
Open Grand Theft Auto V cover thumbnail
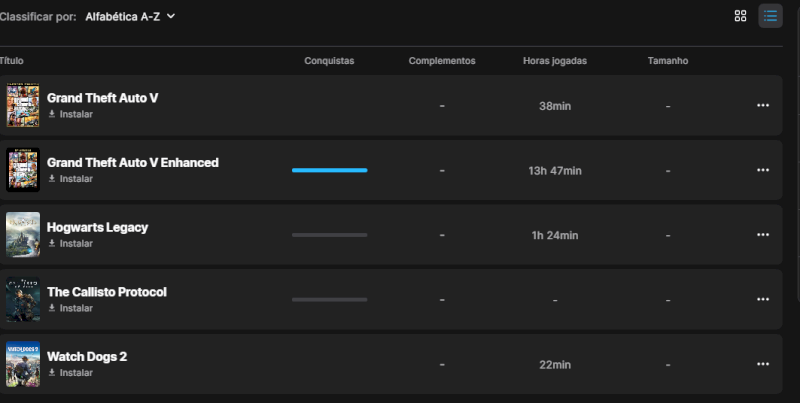coord(23,105)
